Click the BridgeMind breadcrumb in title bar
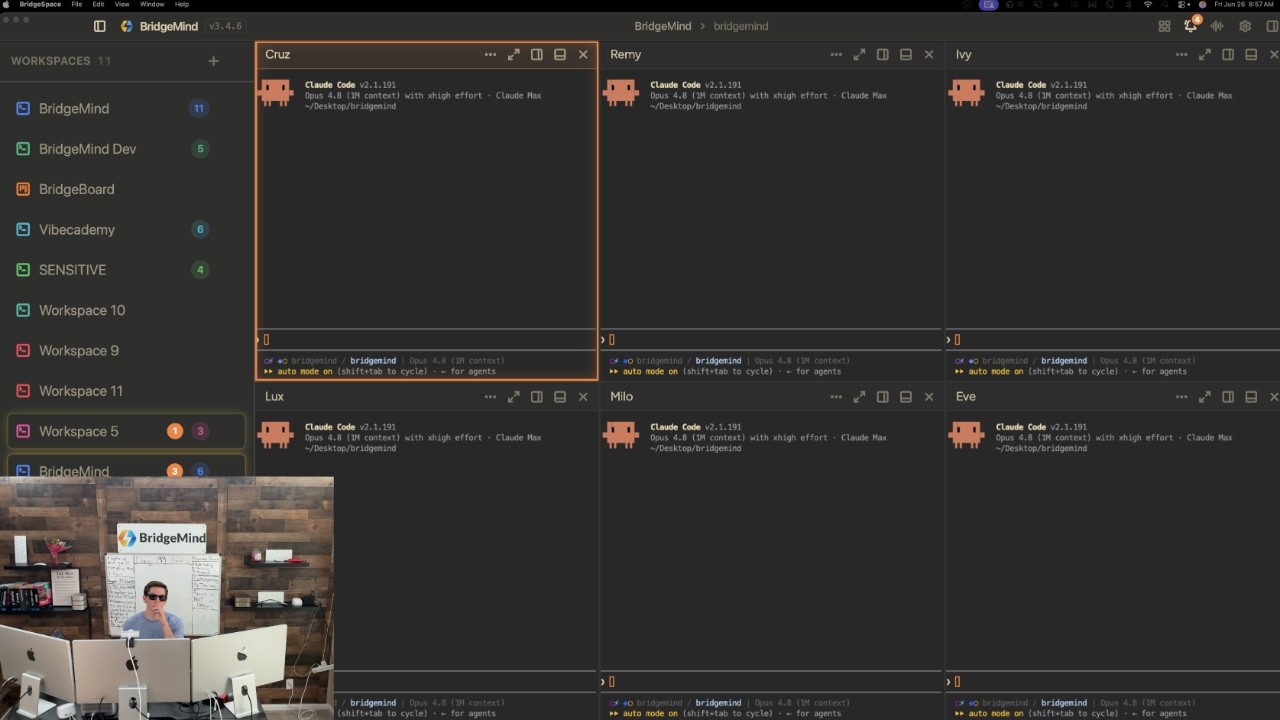1280x720 pixels. point(663,26)
